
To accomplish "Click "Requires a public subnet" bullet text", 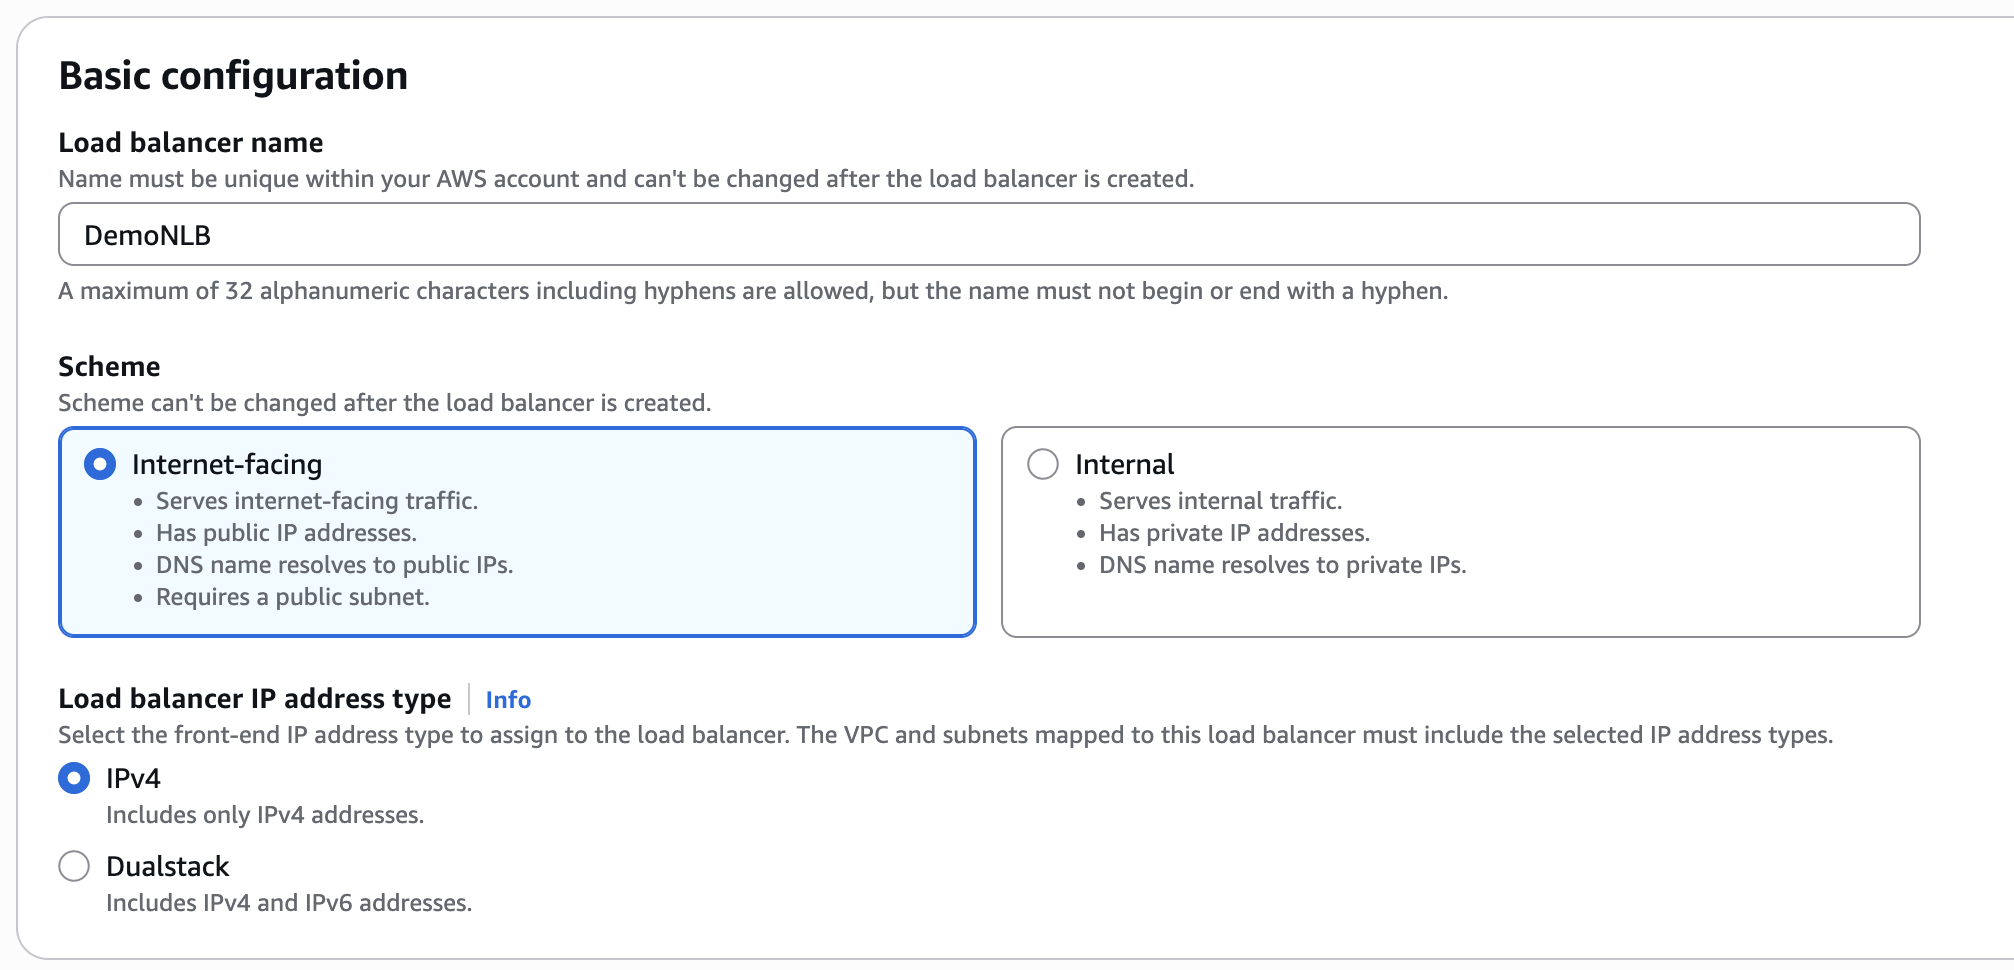I will (292, 597).
